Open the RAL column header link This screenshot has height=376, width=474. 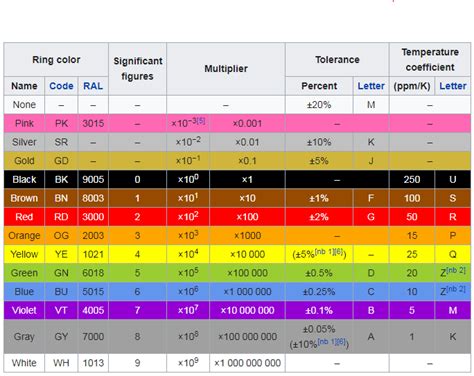click(x=93, y=86)
